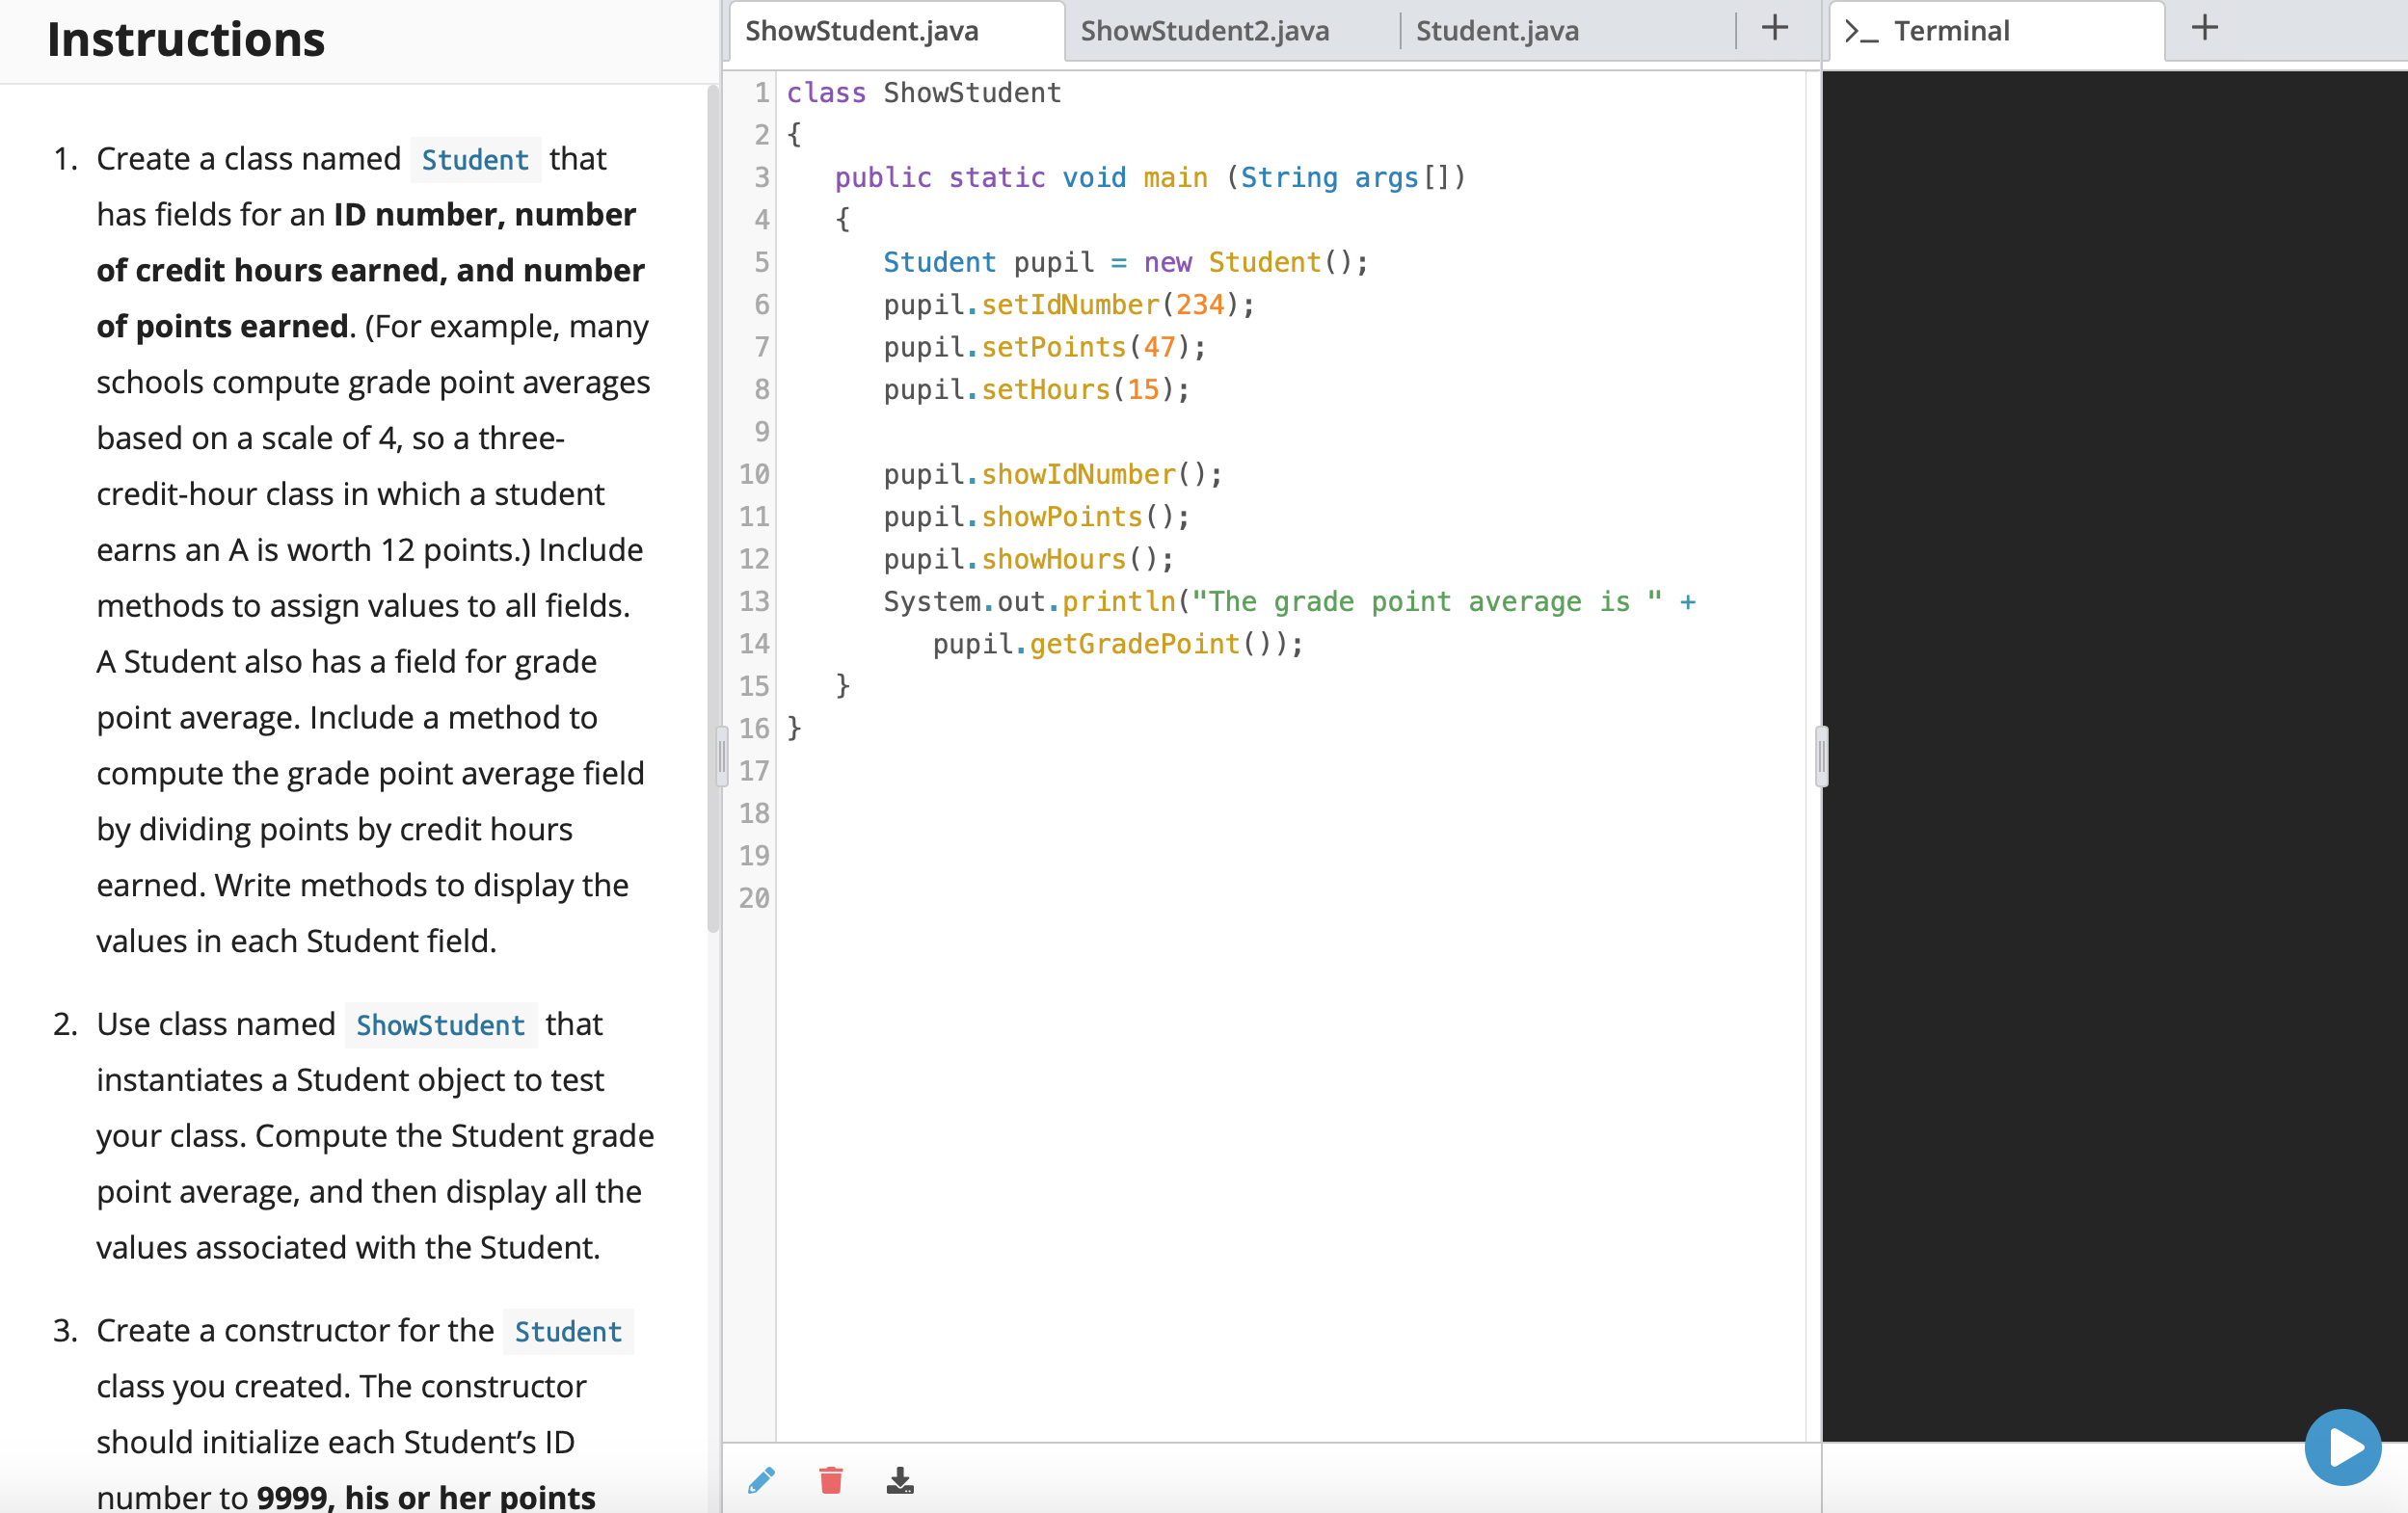
Task: Click the Terminal panel tab label
Action: click(x=1952, y=30)
